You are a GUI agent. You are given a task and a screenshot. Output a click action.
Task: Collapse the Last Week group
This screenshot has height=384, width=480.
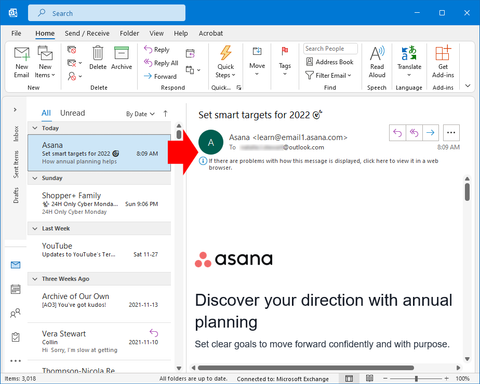(x=35, y=229)
